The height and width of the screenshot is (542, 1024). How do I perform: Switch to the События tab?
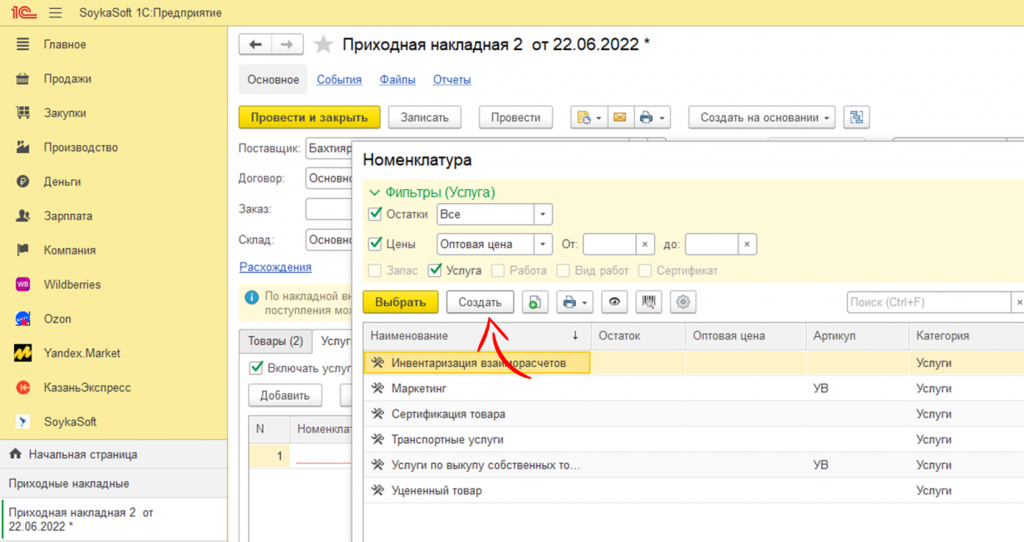click(339, 80)
